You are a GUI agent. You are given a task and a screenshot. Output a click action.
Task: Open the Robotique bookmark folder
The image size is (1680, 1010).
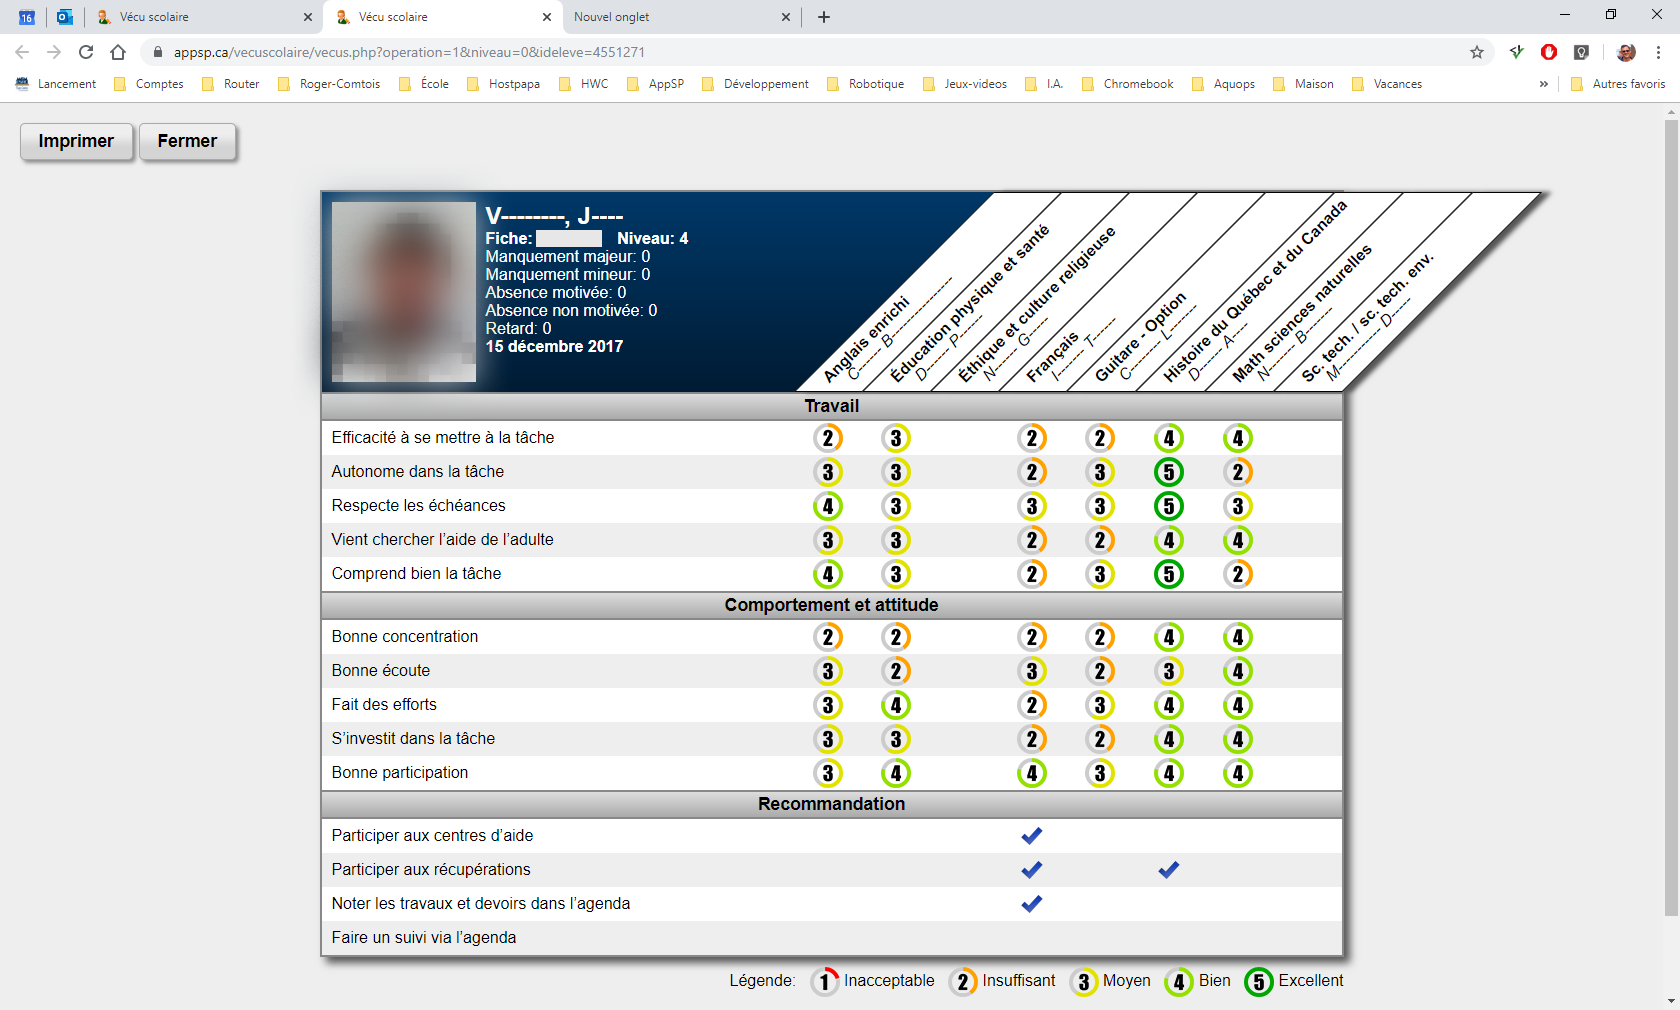(x=866, y=84)
